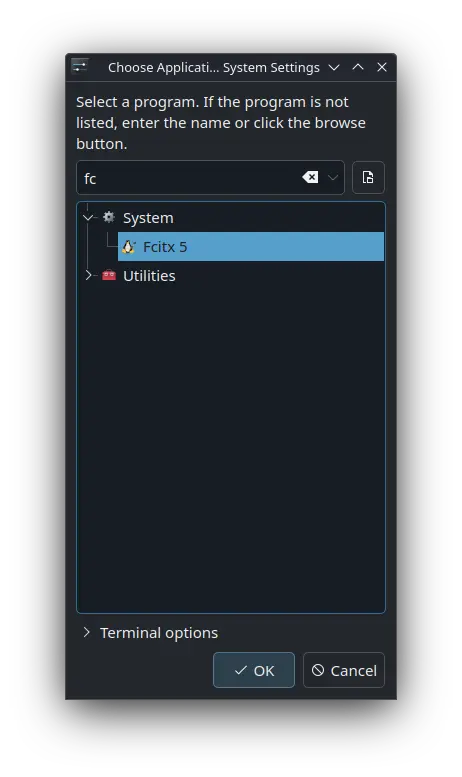Click the Terminal options label

coord(159,633)
